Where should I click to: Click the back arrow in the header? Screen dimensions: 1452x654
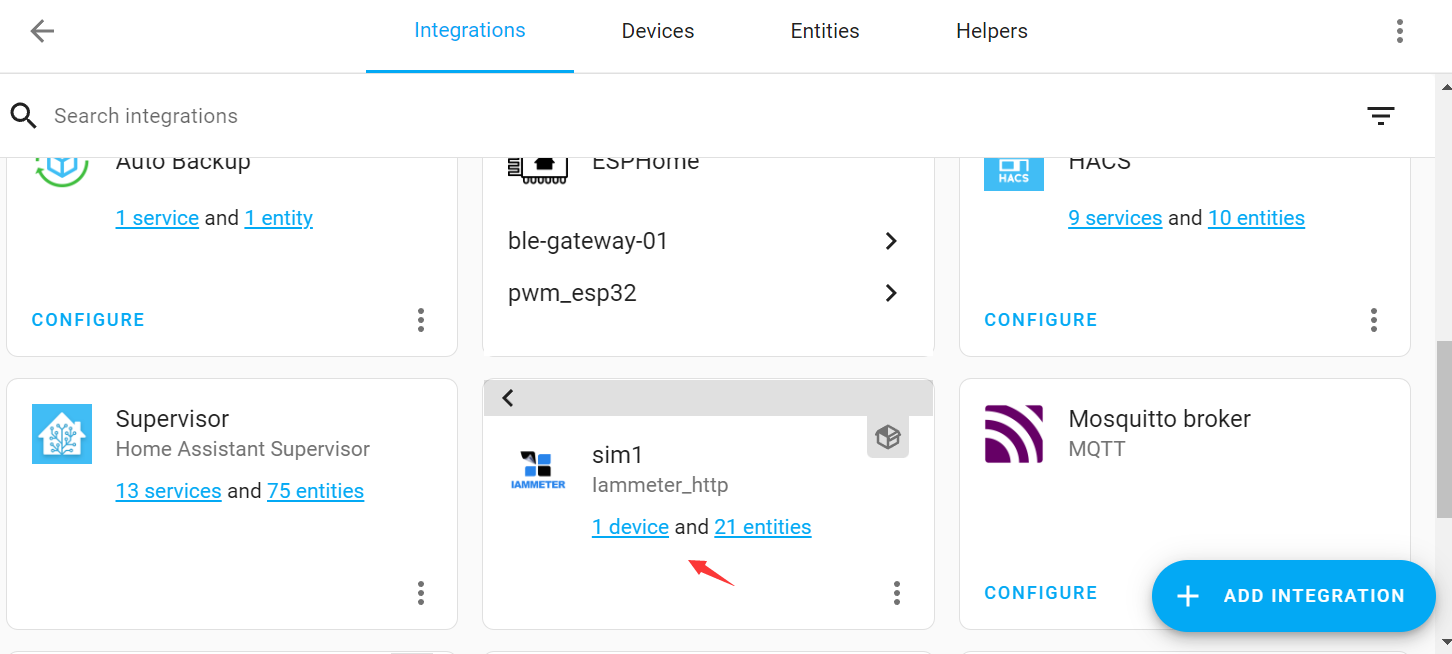click(42, 31)
